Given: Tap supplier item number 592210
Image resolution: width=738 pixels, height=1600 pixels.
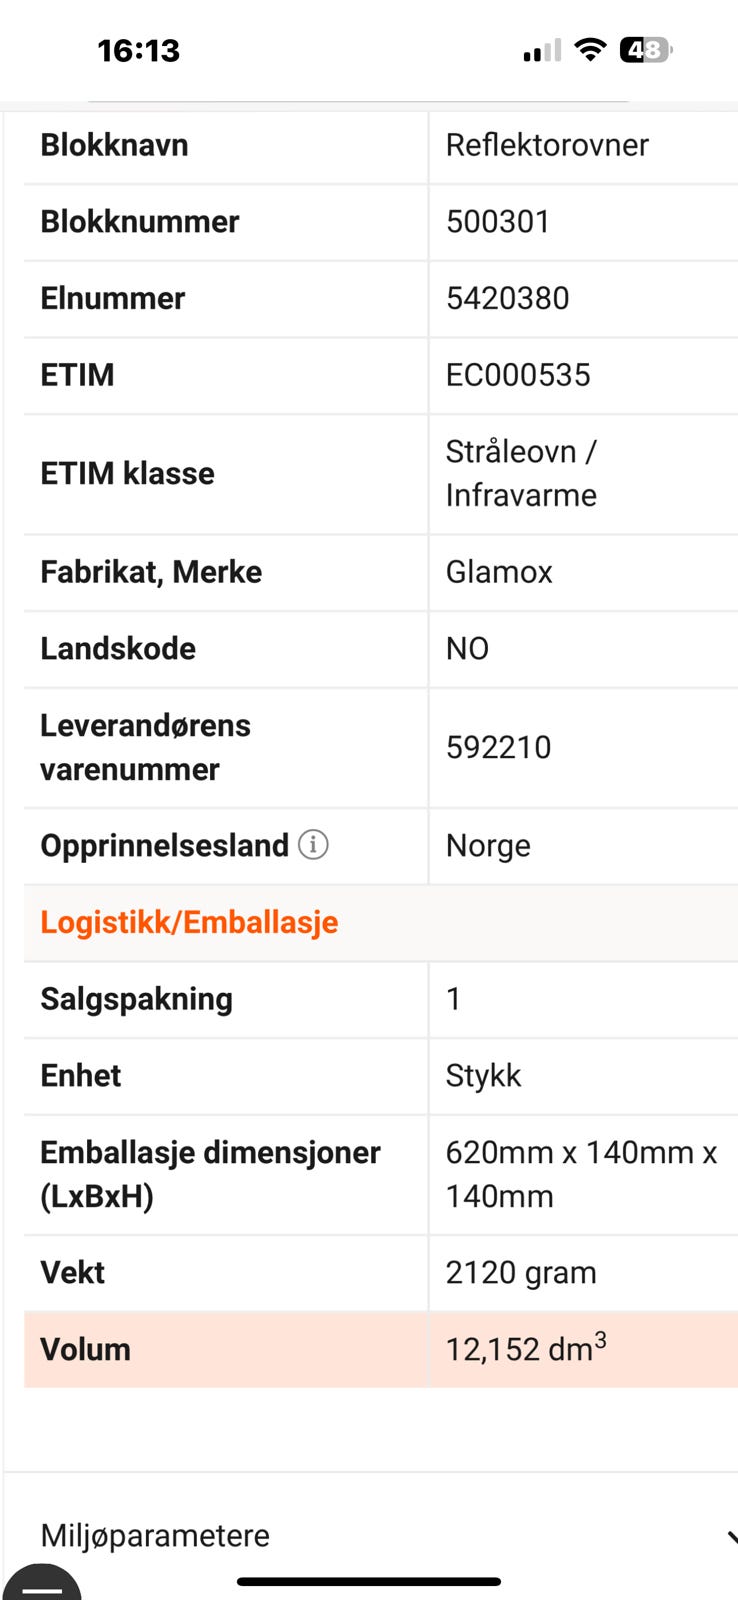Looking at the screenshot, I should tap(498, 747).
